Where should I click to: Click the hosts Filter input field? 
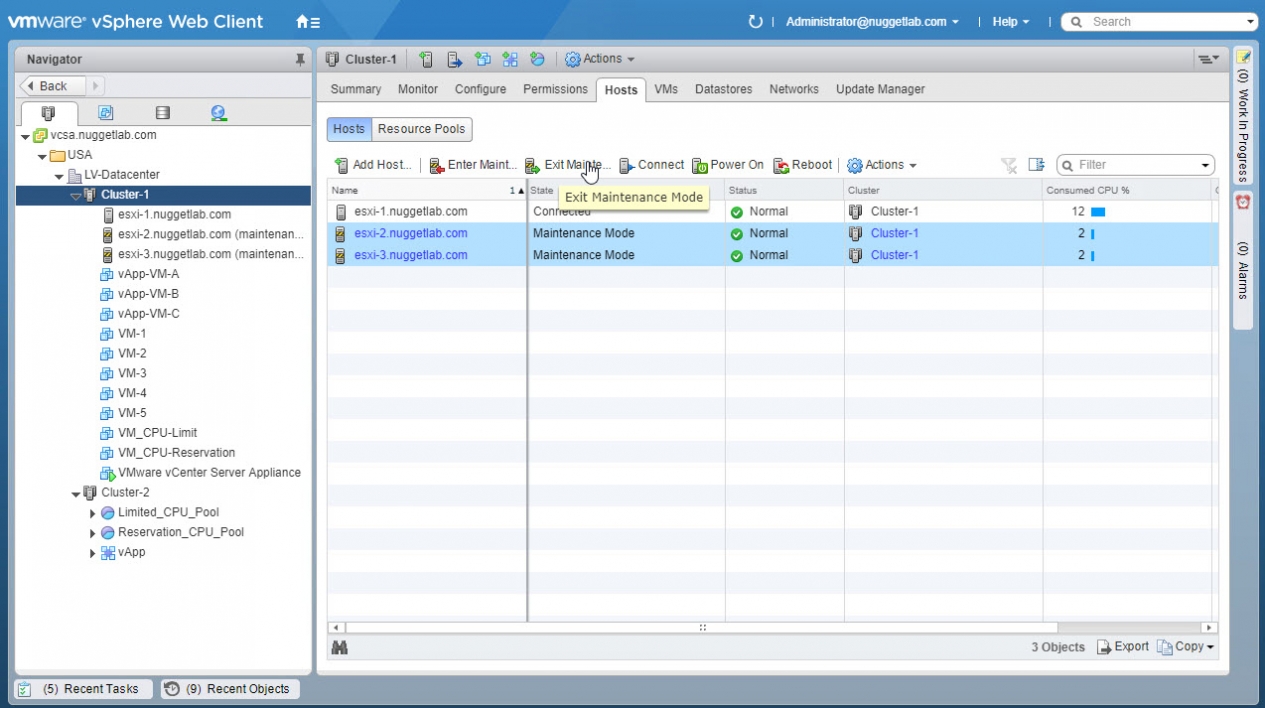(1135, 165)
